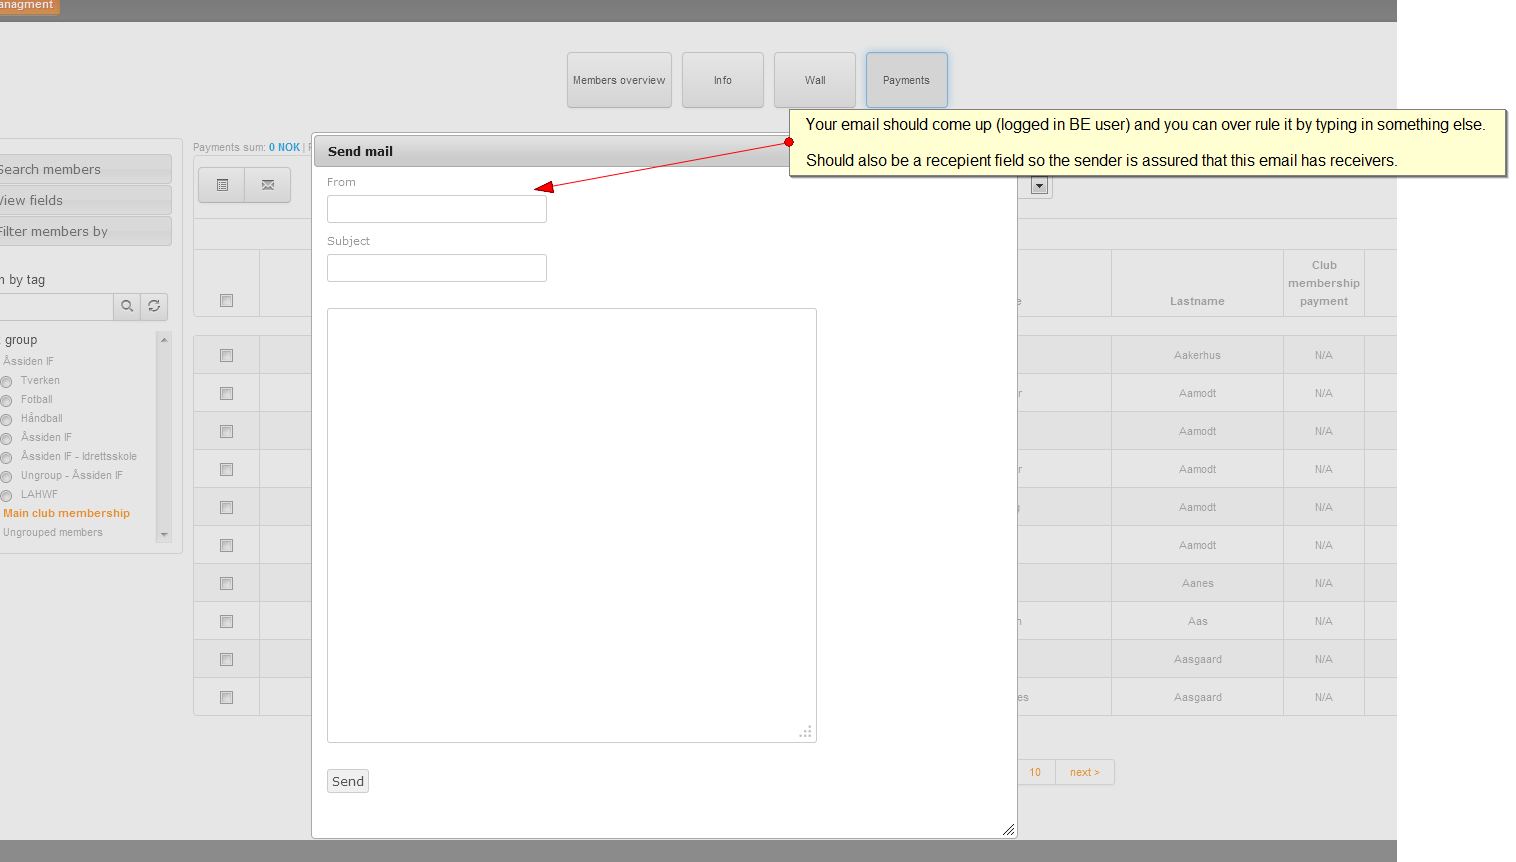
Task: Select the Fotball group radio button
Action: [x=6, y=401]
